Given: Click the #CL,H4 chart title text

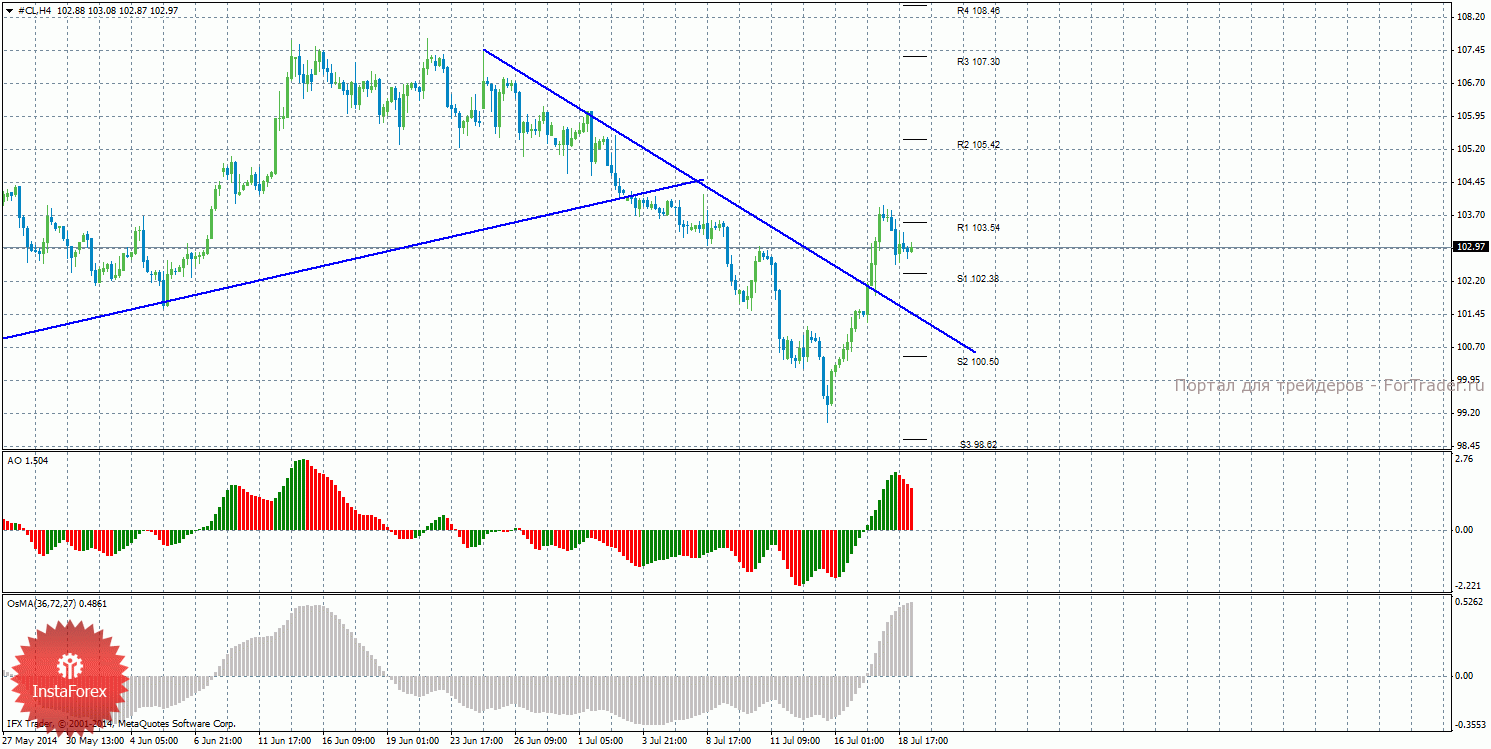Looking at the screenshot, I should click(x=36, y=10).
